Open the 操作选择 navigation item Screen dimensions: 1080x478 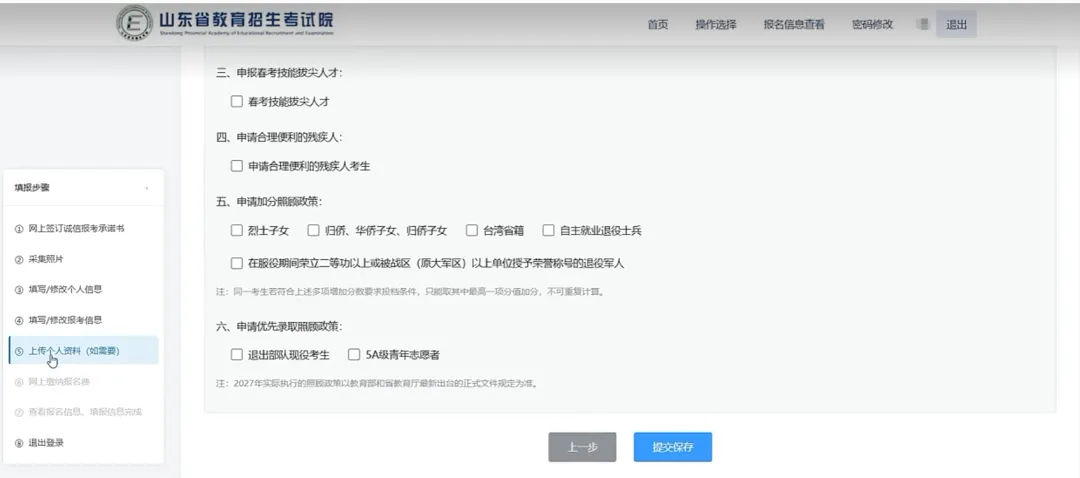pos(716,24)
